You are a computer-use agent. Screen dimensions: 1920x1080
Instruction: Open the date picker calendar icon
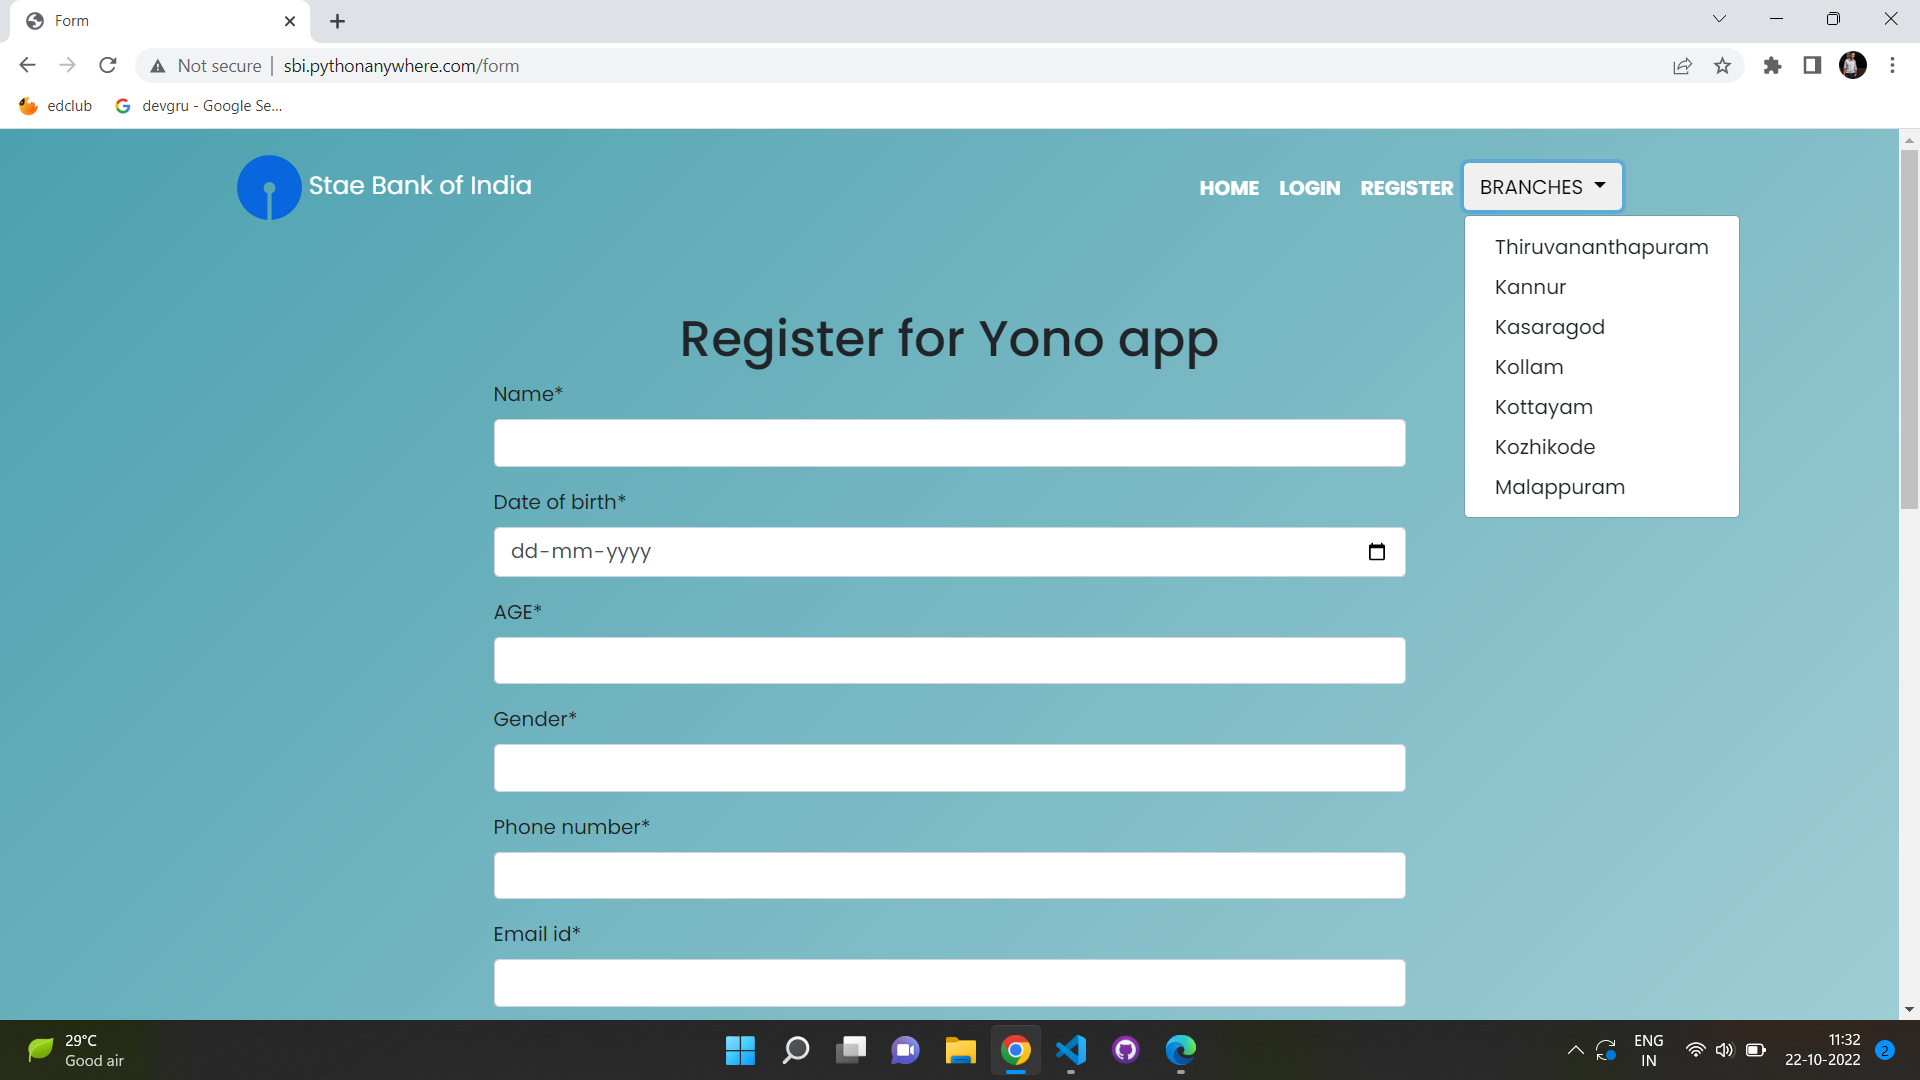click(x=1376, y=552)
